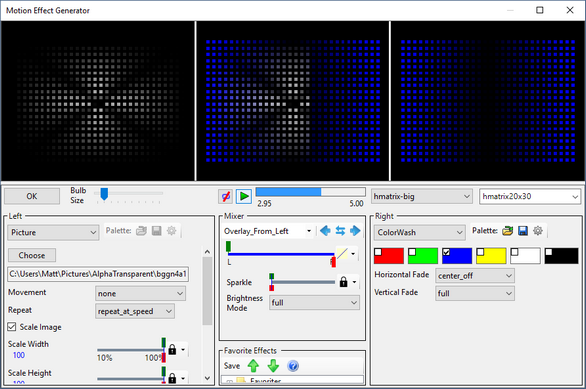Click the Bulb Size slider handle
The image size is (586, 389).
point(104,194)
